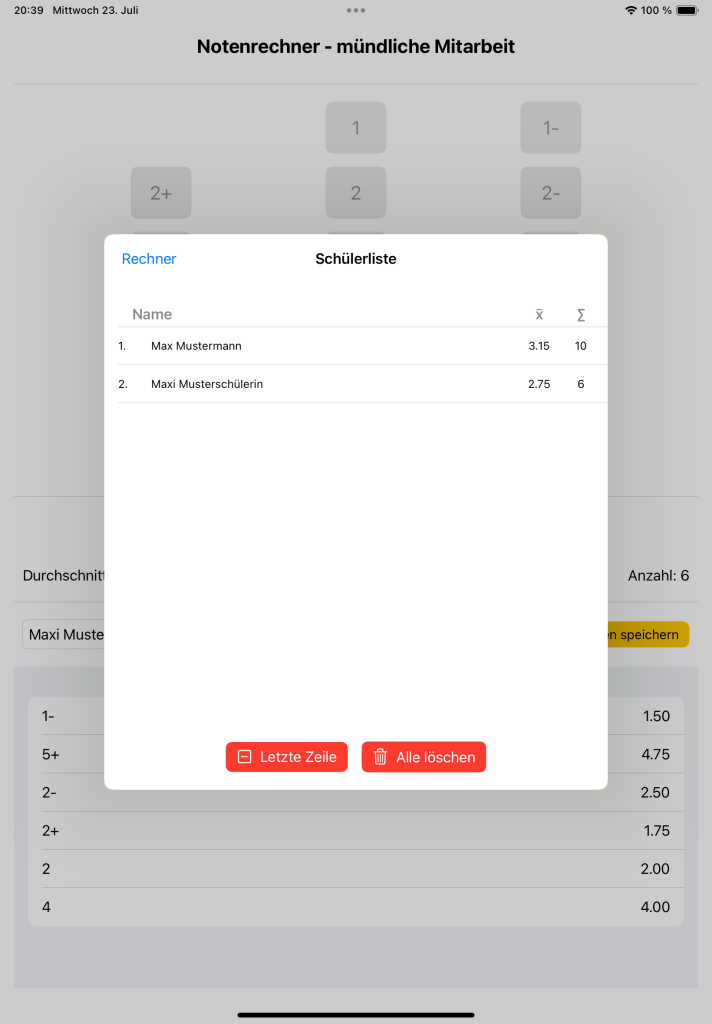Click the minus icon in Letzte Zeile

point(244,757)
